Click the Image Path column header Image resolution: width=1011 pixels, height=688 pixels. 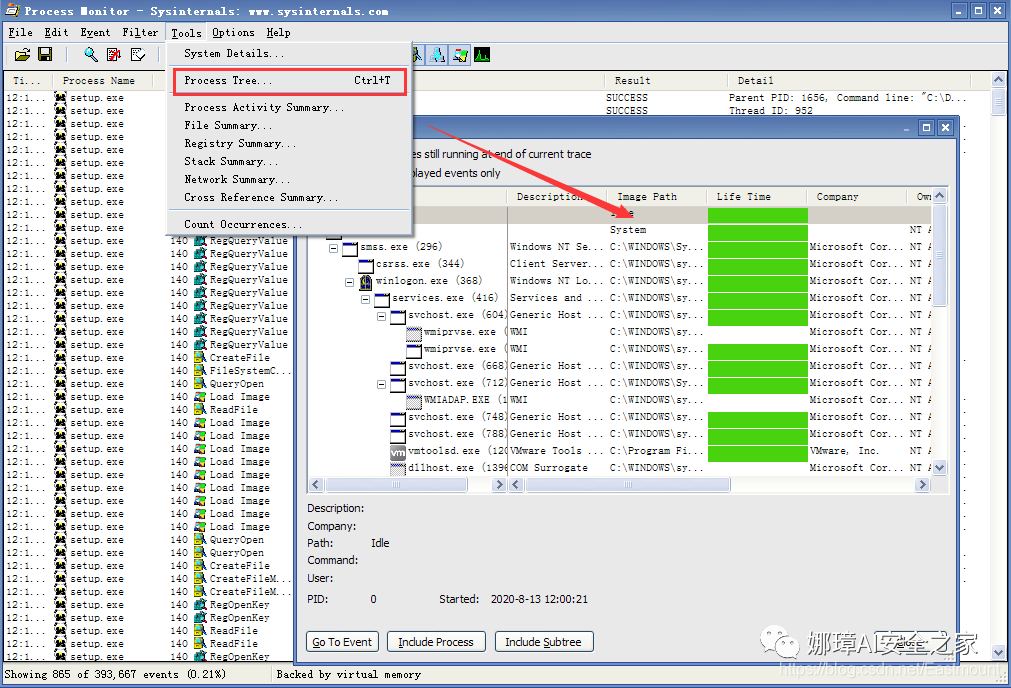coord(656,197)
